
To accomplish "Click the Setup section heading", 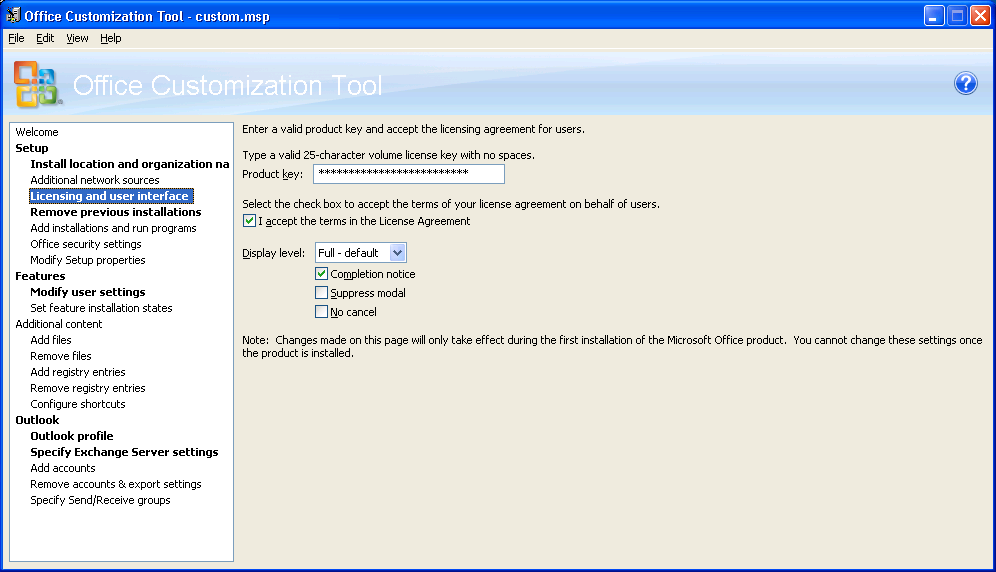I will pyautogui.click(x=32, y=148).
